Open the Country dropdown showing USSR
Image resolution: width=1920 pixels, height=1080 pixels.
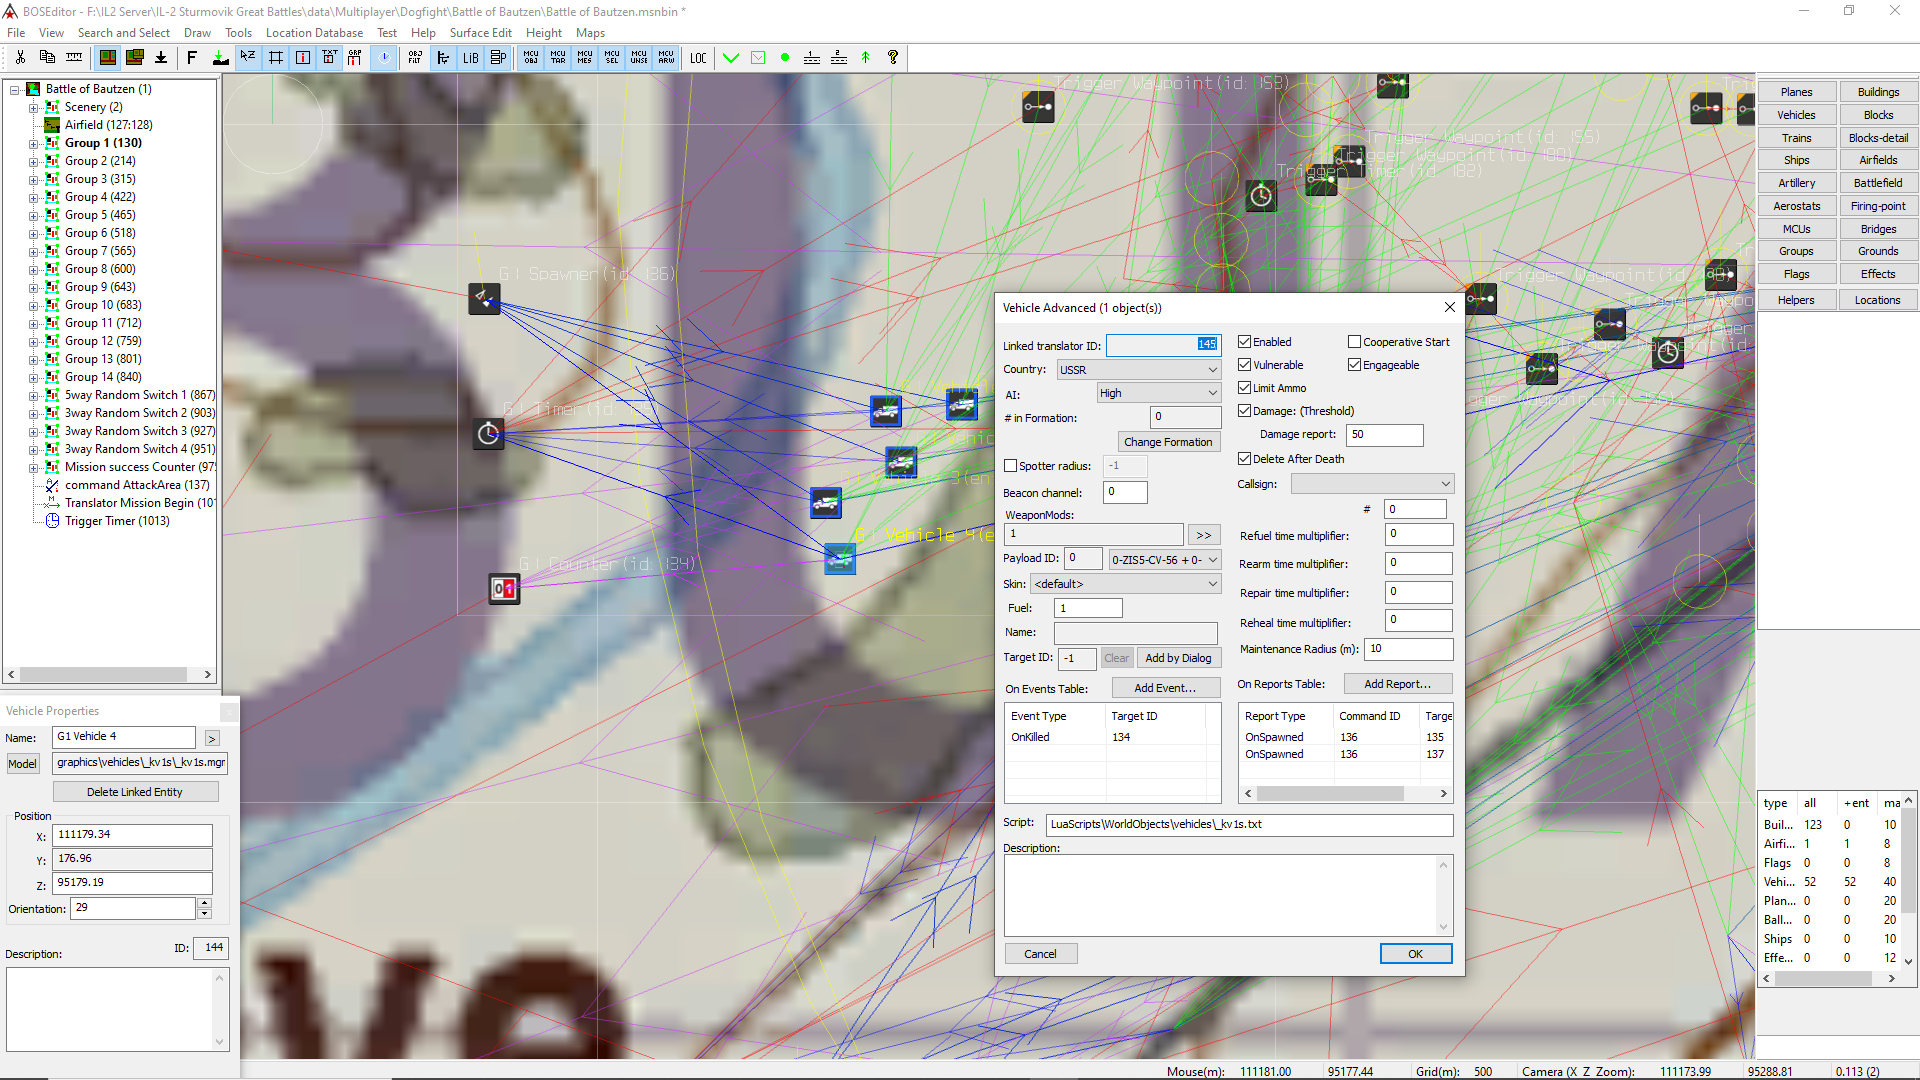(1139, 370)
